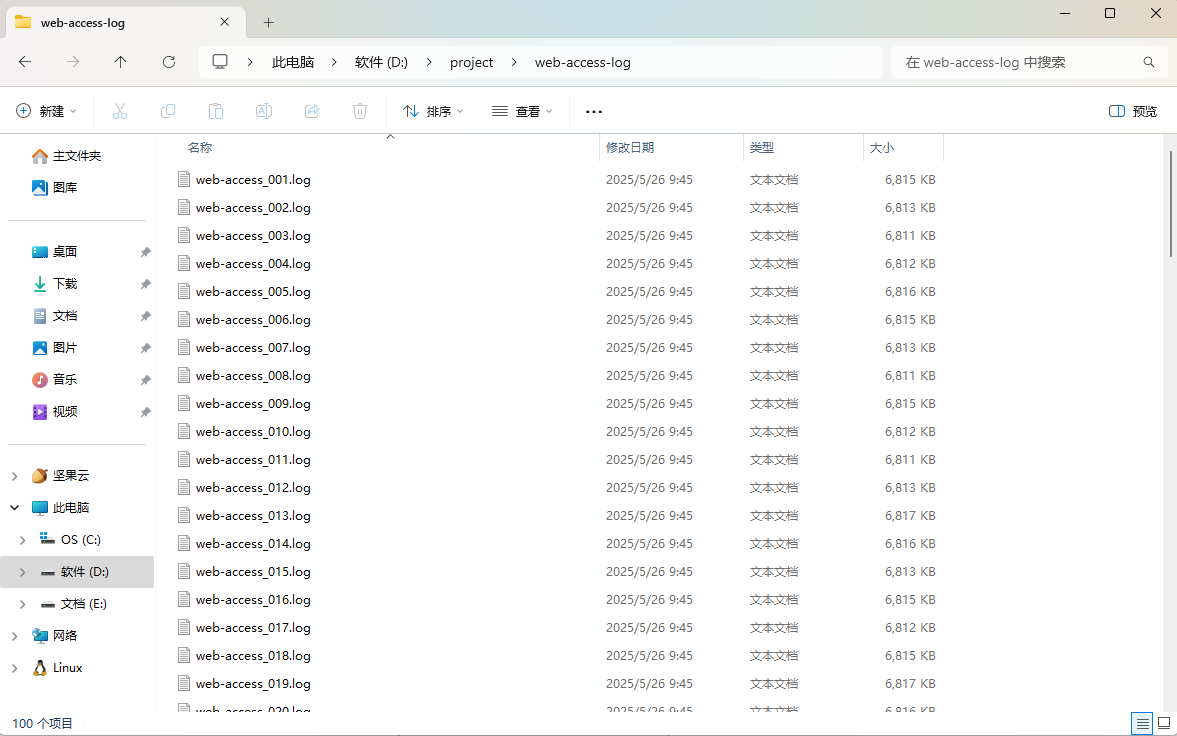Switch to large thumbnails view layout
The width and height of the screenshot is (1177, 736).
(1164, 723)
